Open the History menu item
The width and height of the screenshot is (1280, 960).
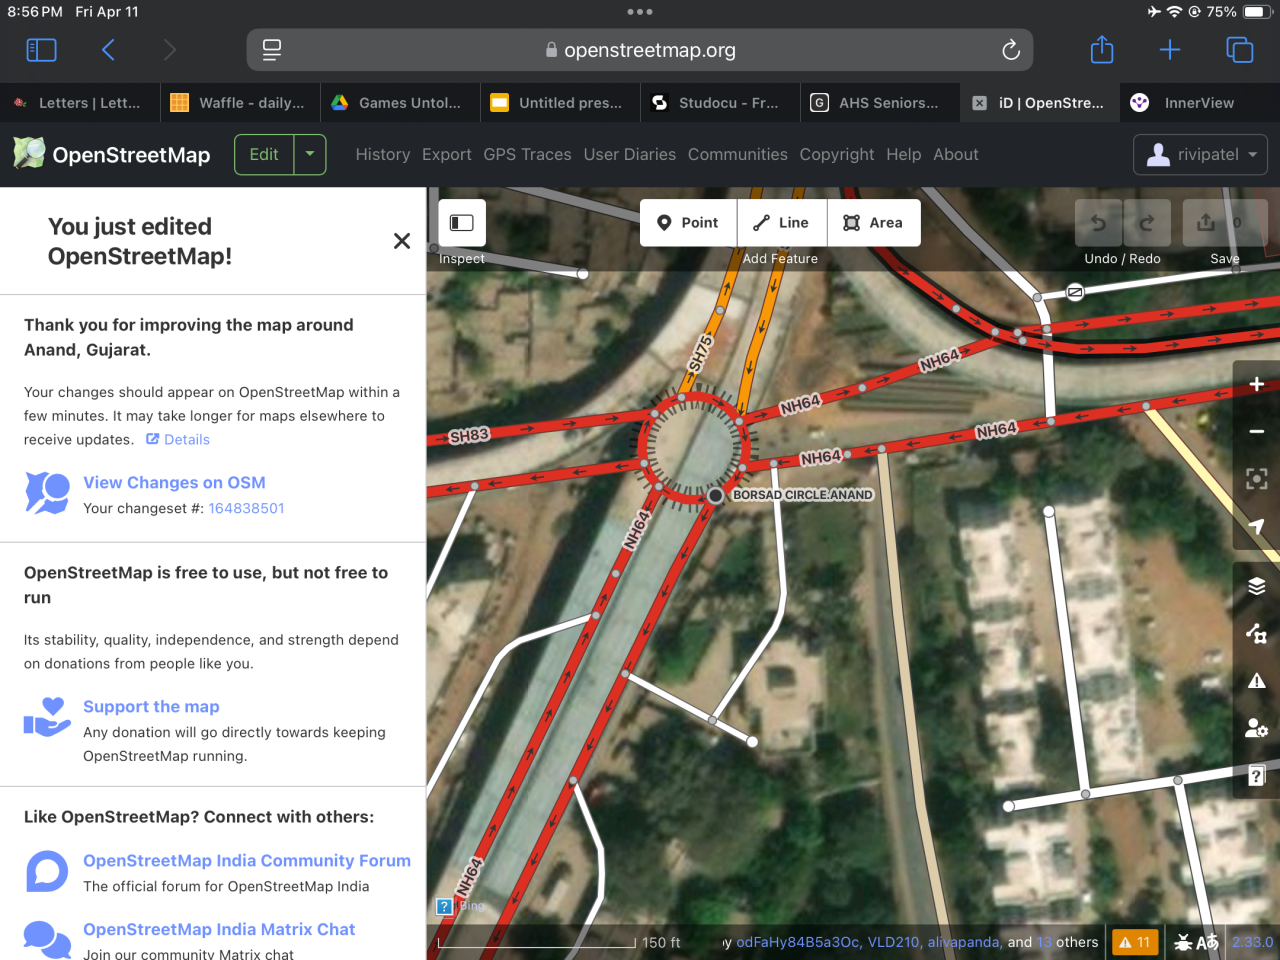point(383,155)
